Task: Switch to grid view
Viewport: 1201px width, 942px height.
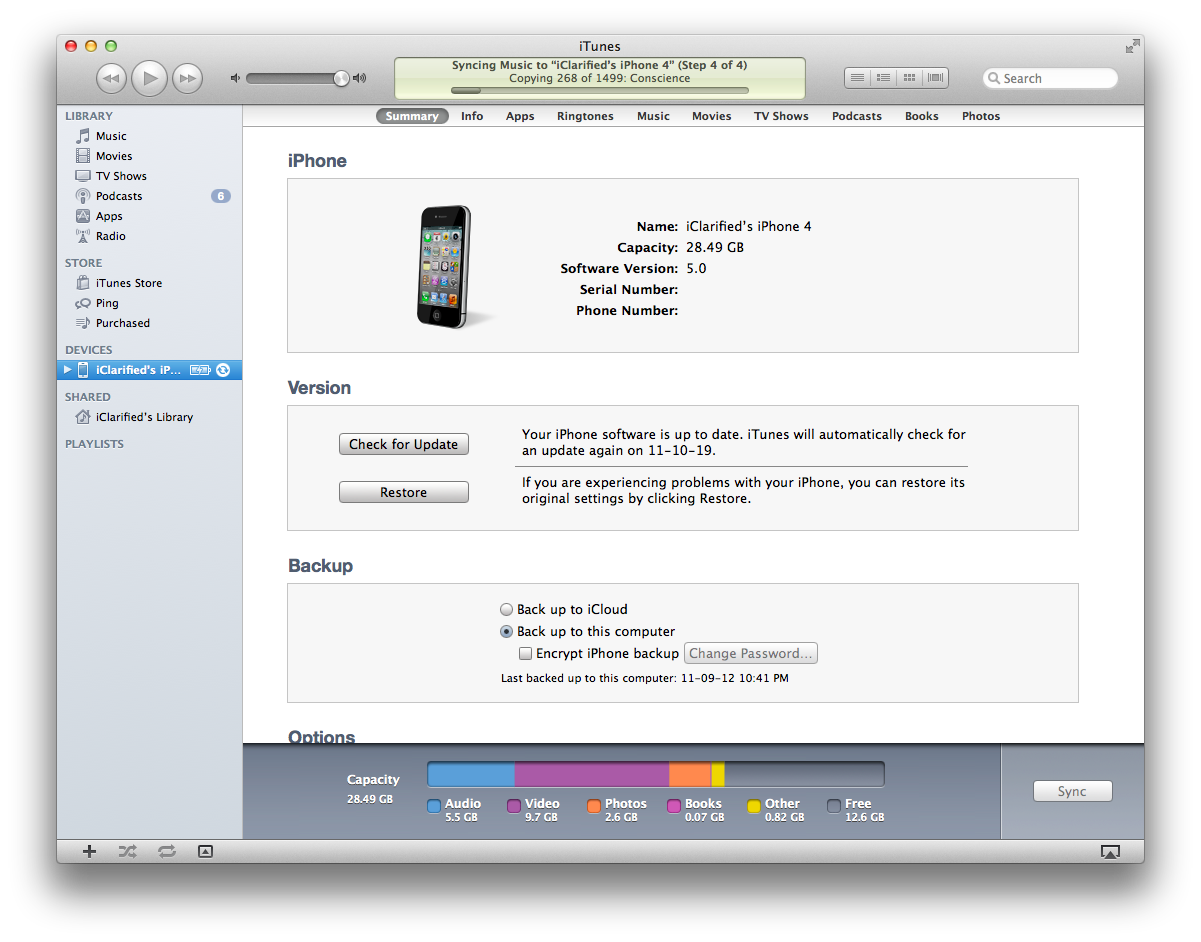Action: pyautogui.click(x=909, y=78)
